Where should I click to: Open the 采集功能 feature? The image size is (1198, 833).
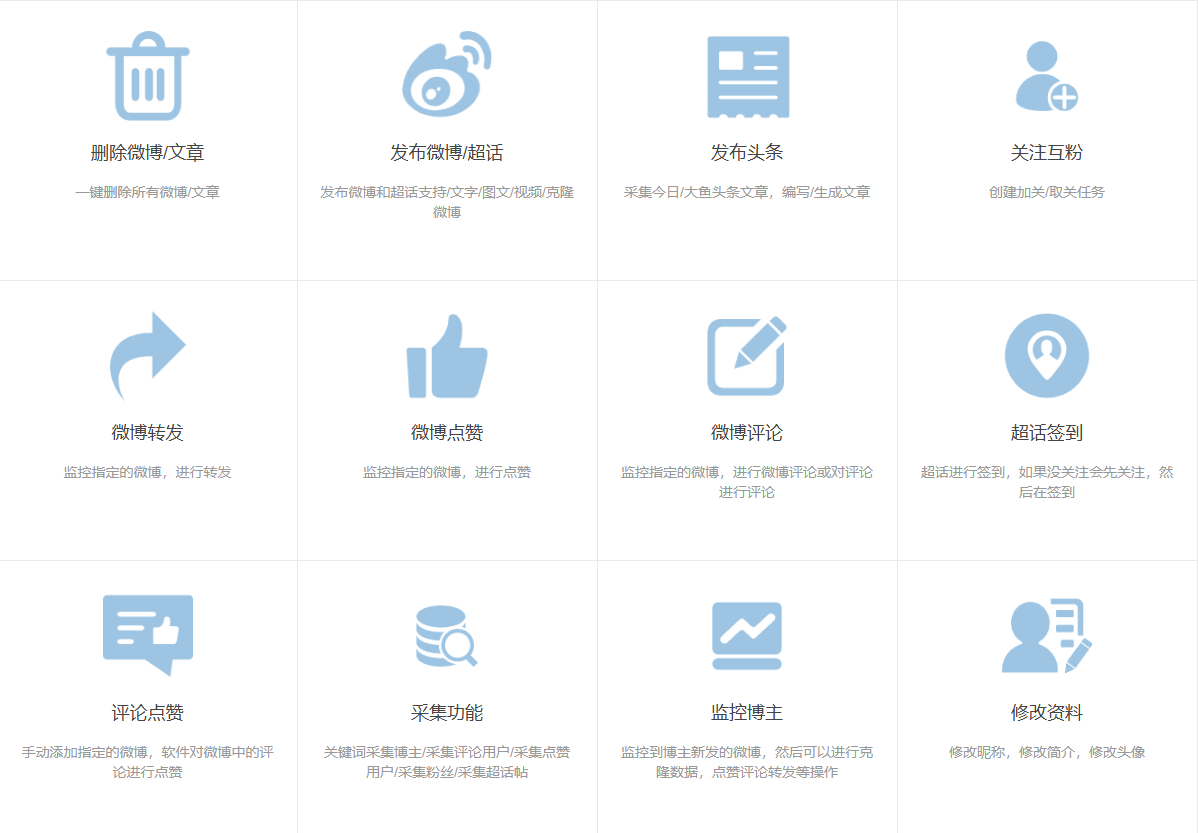(x=449, y=714)
